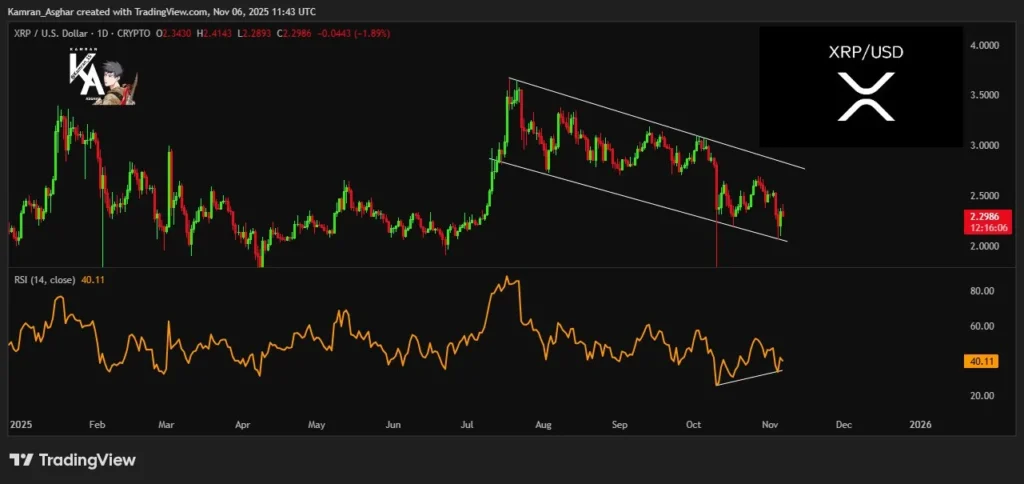Click the Aug label on time axis

tap(543, 425)
